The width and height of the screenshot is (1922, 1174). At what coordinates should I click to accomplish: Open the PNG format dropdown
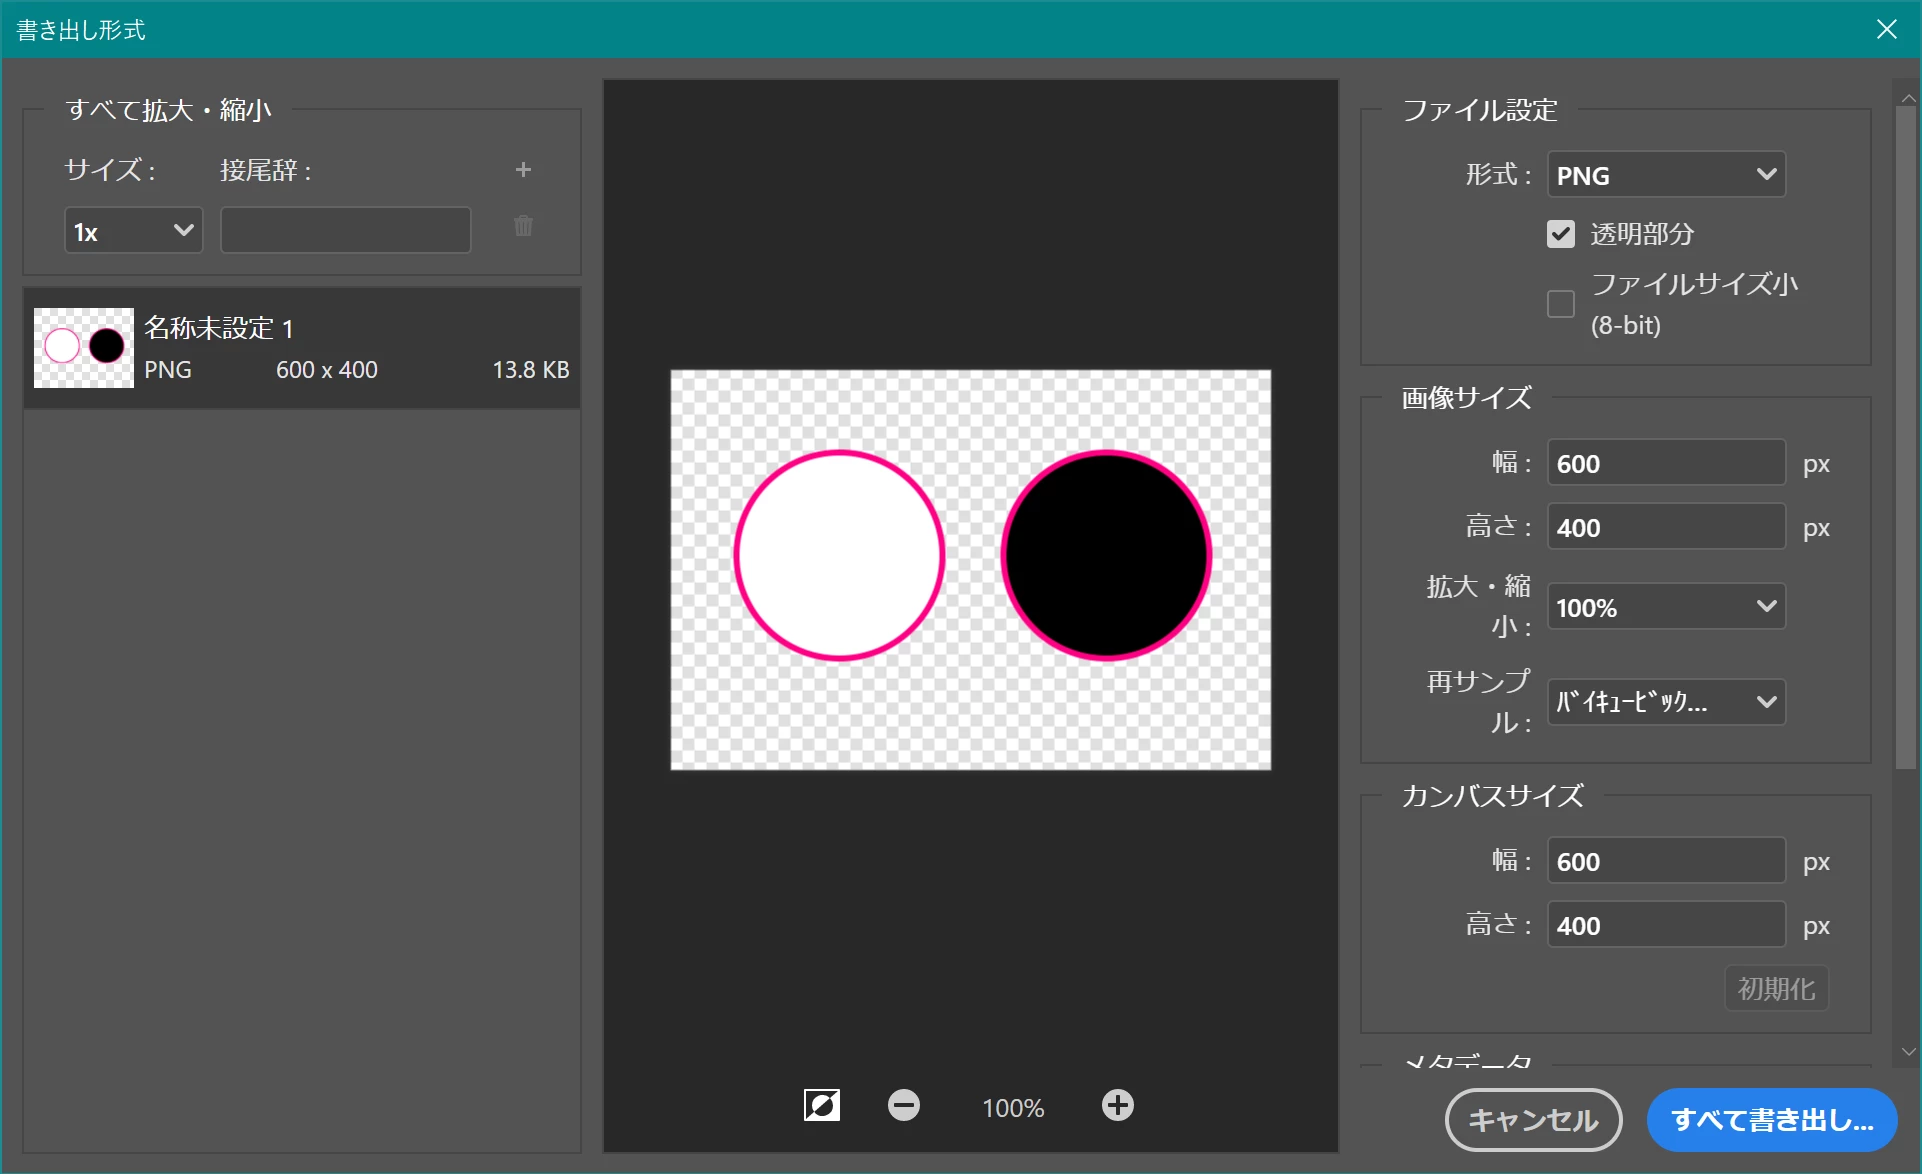point(1666,175)
